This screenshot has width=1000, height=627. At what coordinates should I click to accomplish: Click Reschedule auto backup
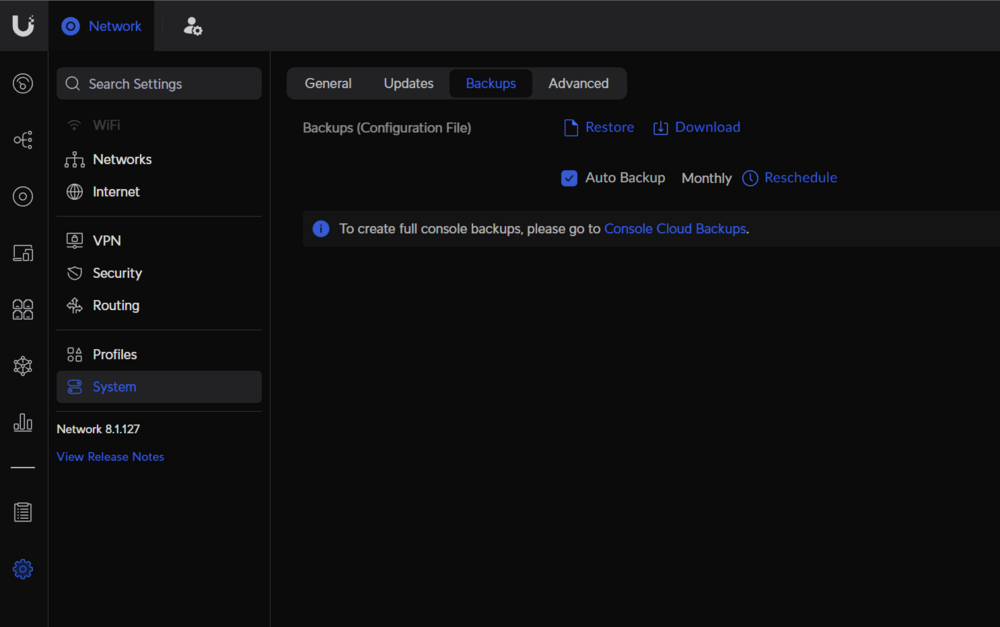click(x=790, y=178)
